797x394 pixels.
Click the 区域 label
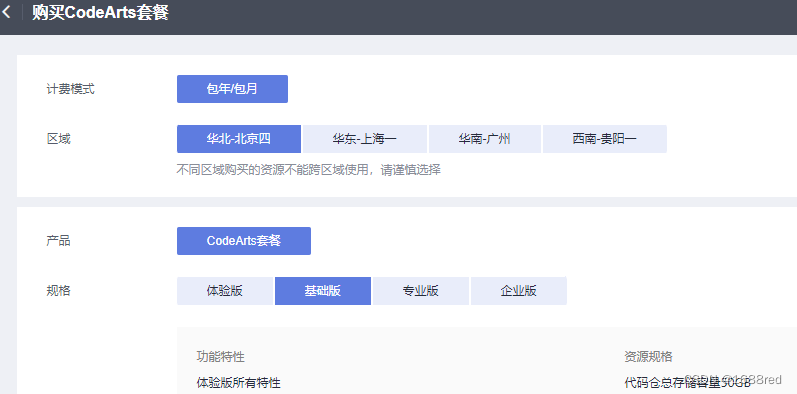pyautogui.click(x=58, y=139)
